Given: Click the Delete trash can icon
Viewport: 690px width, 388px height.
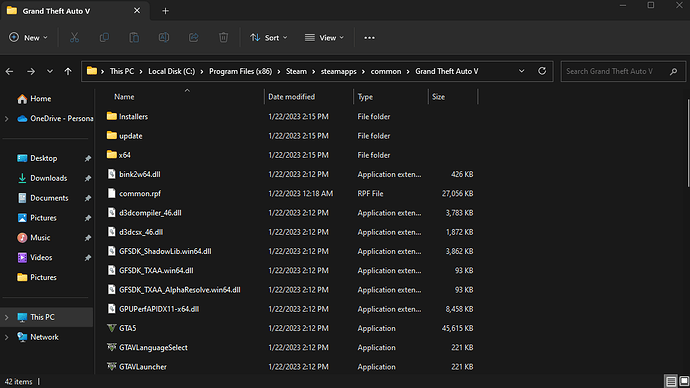Looking at the screenshot, I should (x=224, y=38).
